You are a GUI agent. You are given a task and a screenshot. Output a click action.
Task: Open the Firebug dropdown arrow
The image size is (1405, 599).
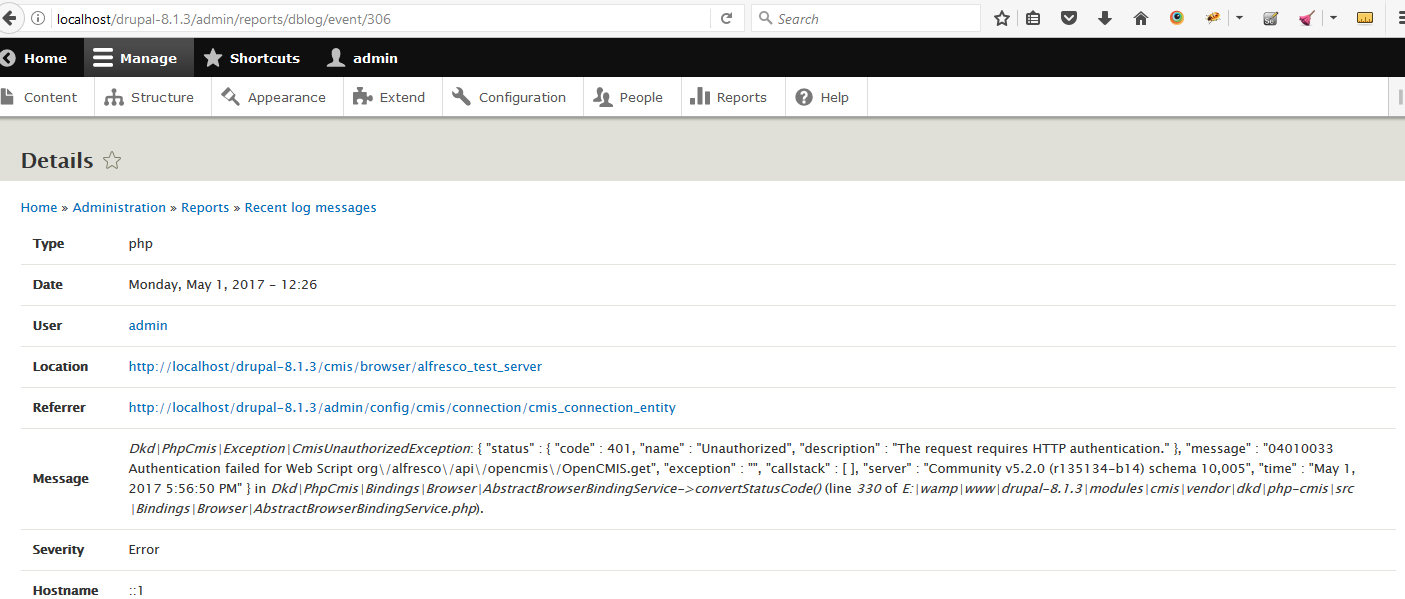[x=1239, y=18]
